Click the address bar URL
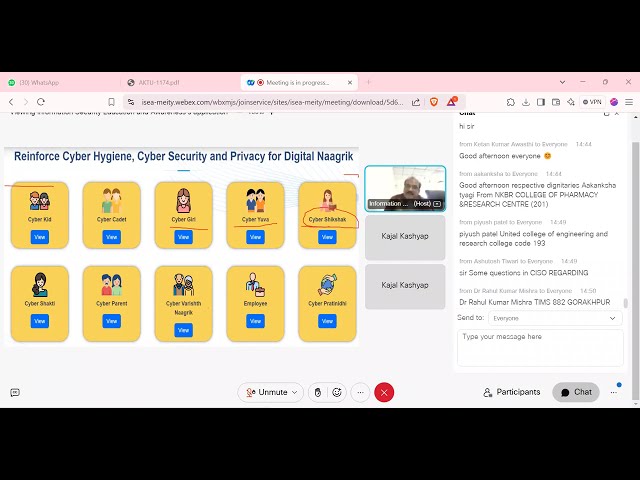 click(272, 102)
